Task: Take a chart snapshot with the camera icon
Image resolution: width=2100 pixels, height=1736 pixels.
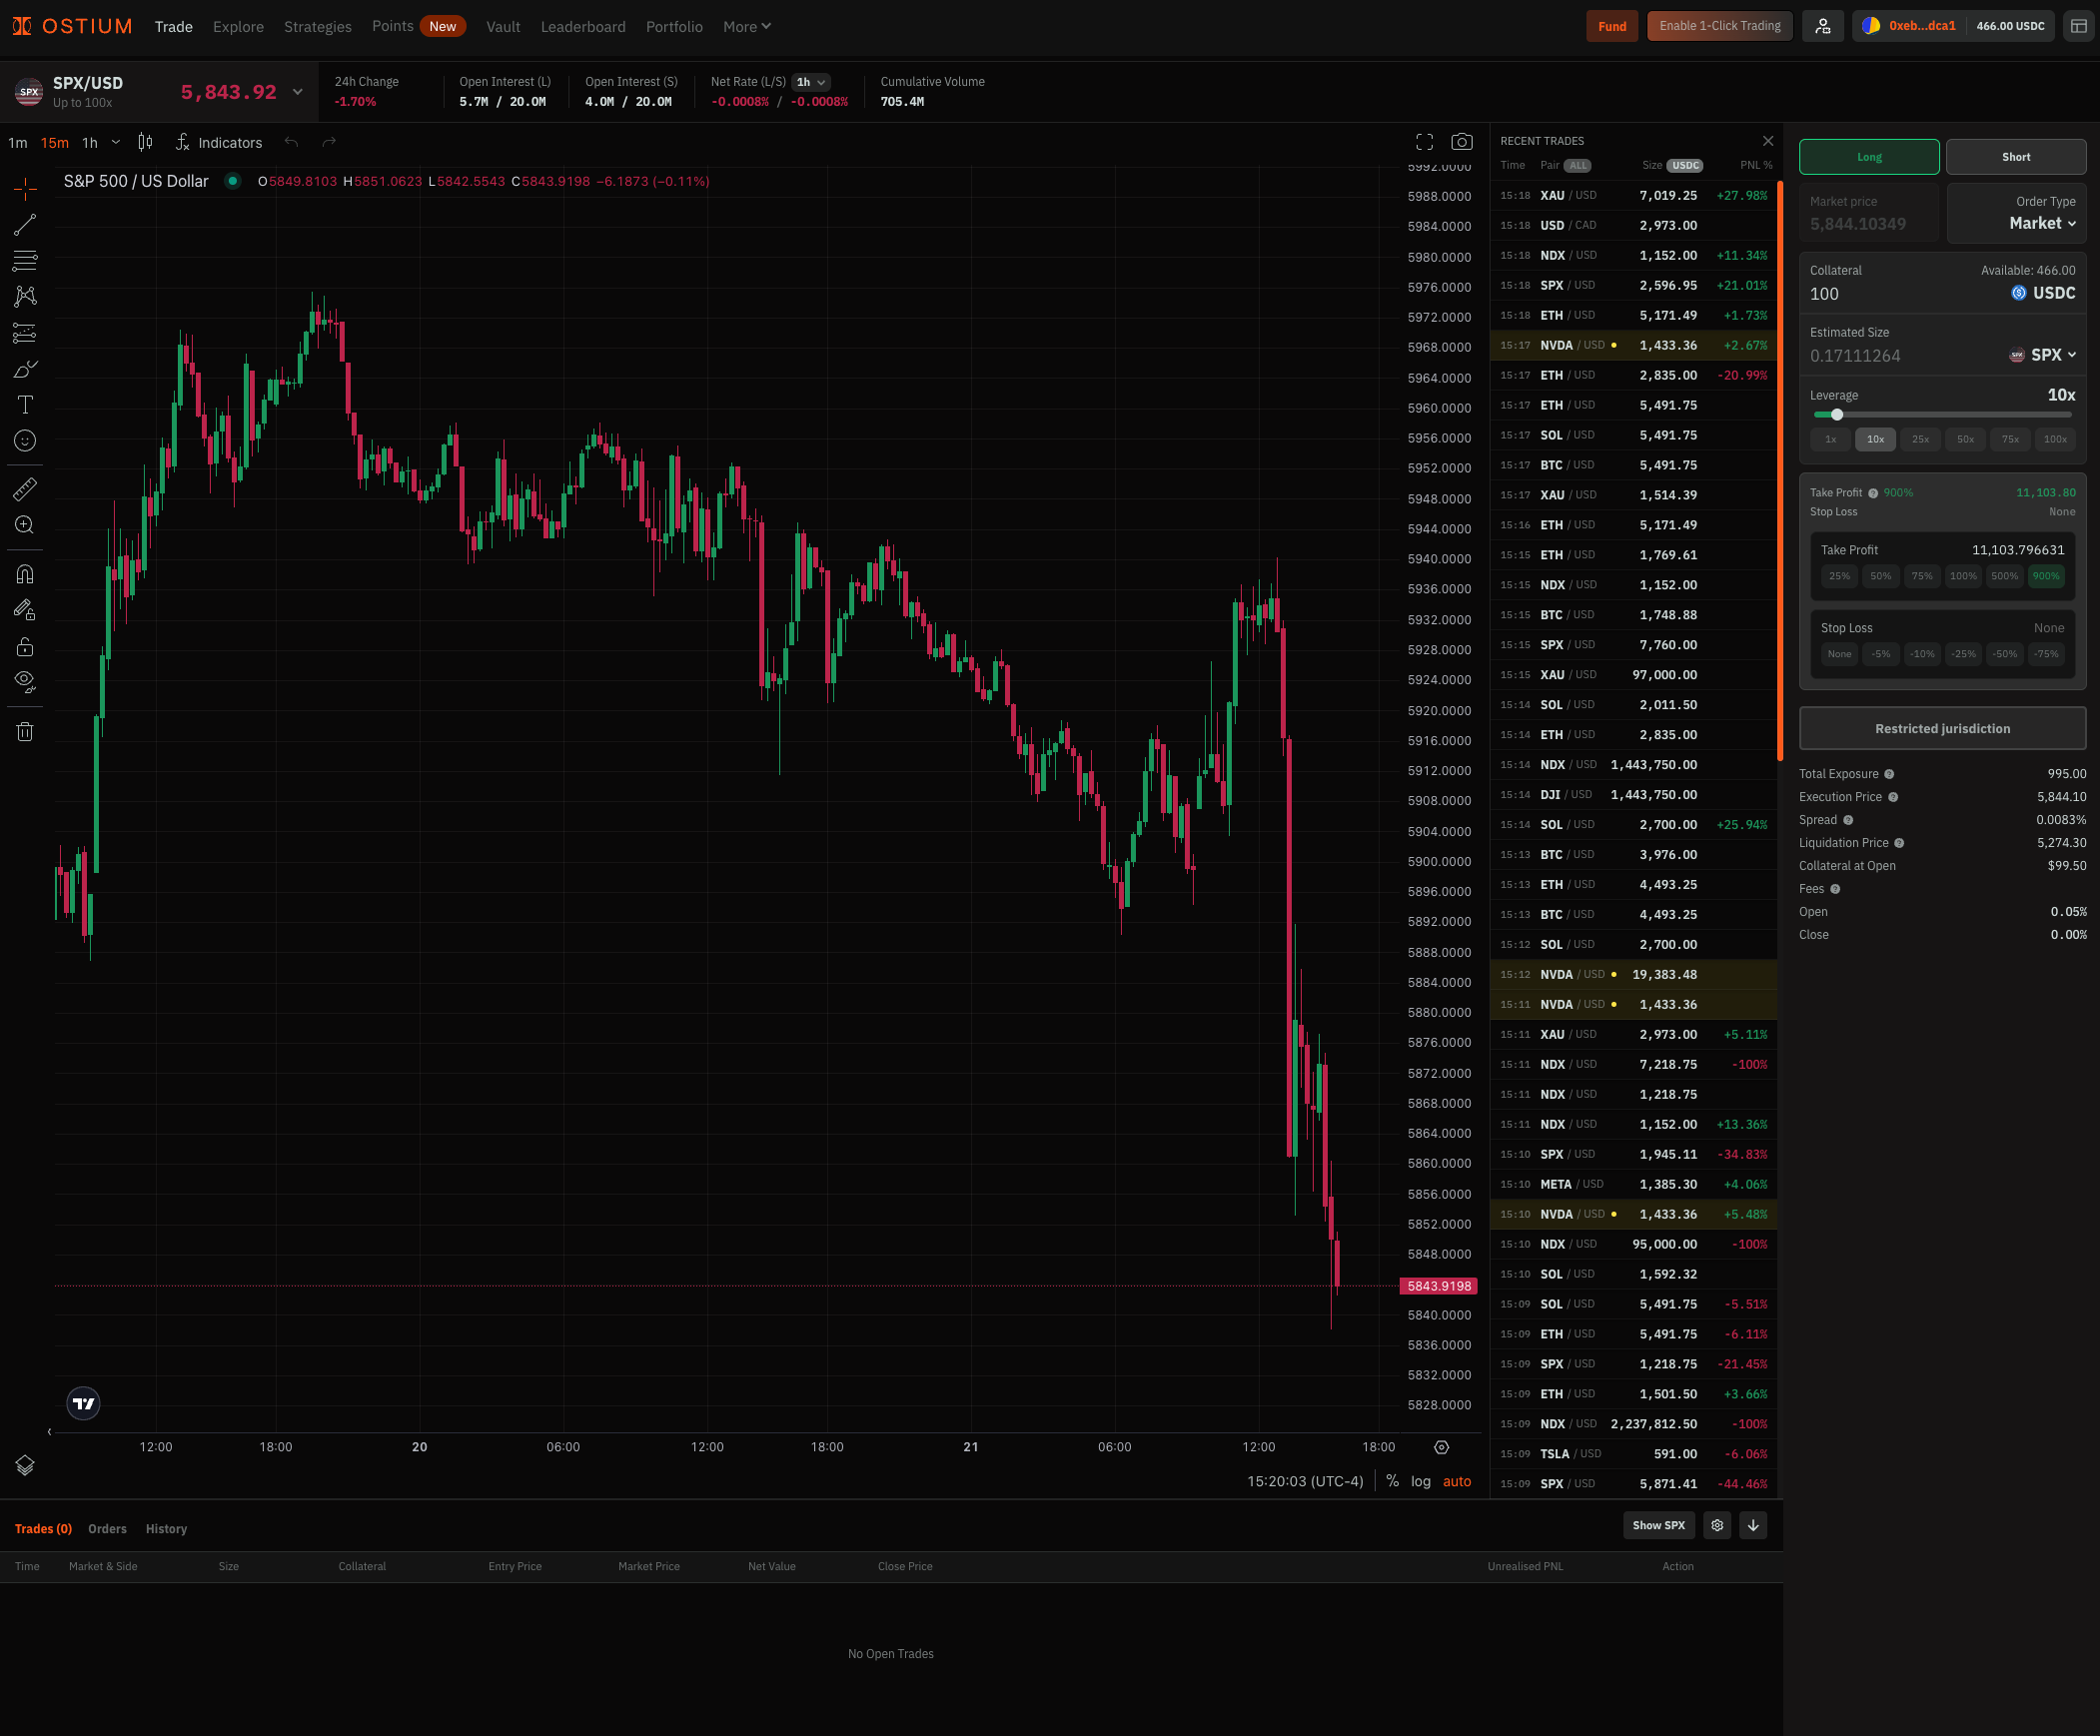Action: [1461, 142]
